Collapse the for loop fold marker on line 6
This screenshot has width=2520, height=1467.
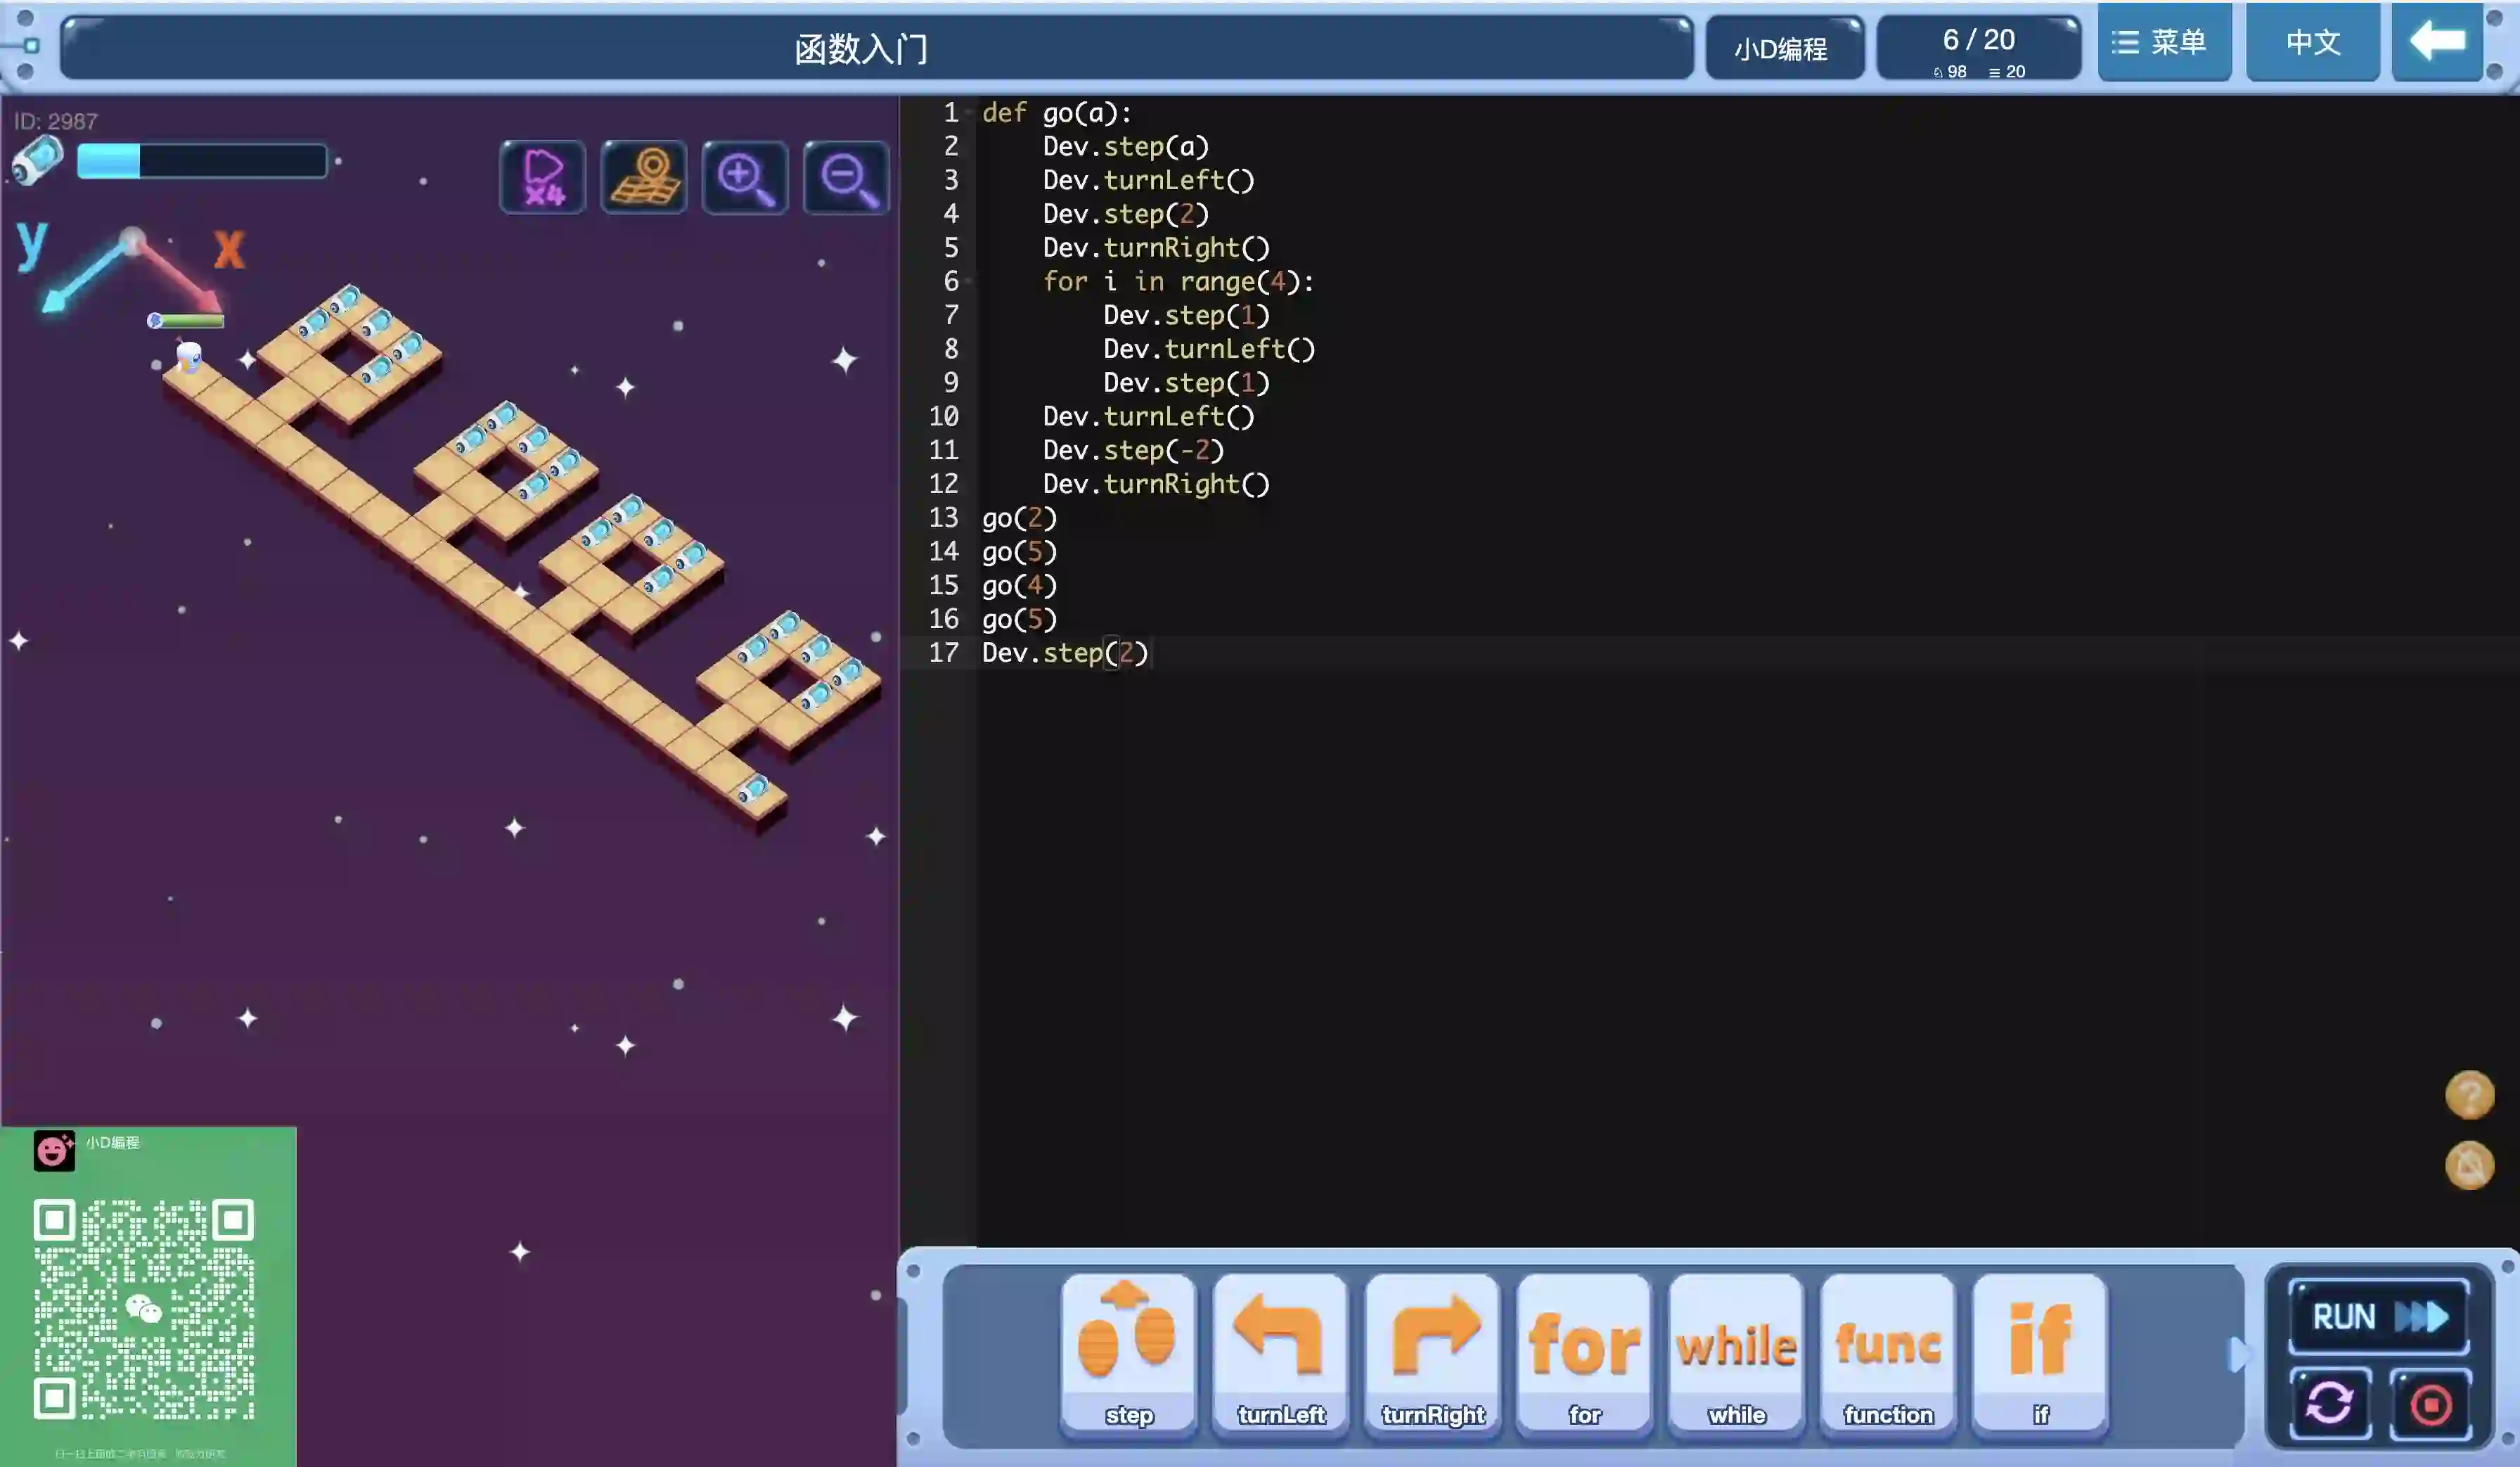[969, 282]
